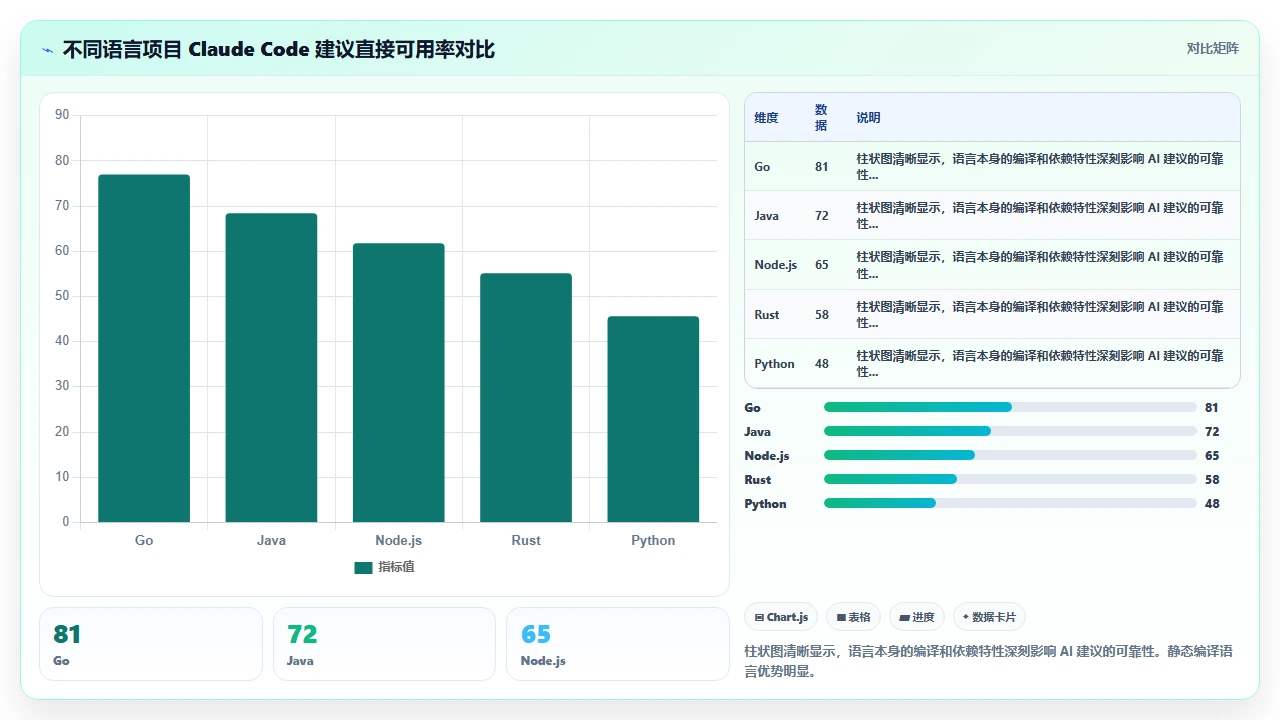Click value 48 beside Python progress bar
1280x720 pixels.
1212,504
